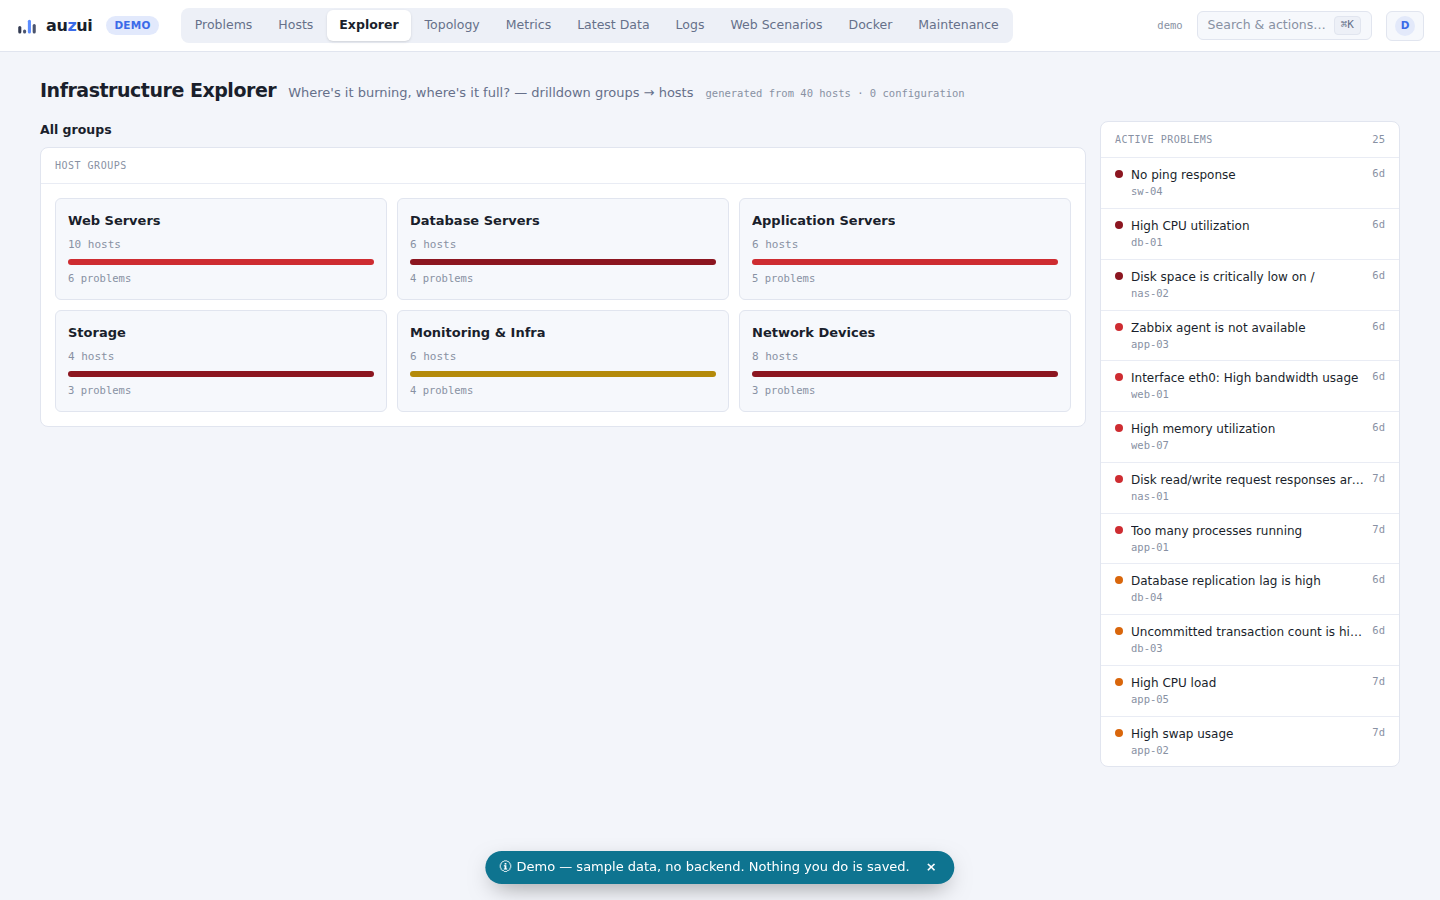Switch to Web Scenarios tab

(776, 25)
